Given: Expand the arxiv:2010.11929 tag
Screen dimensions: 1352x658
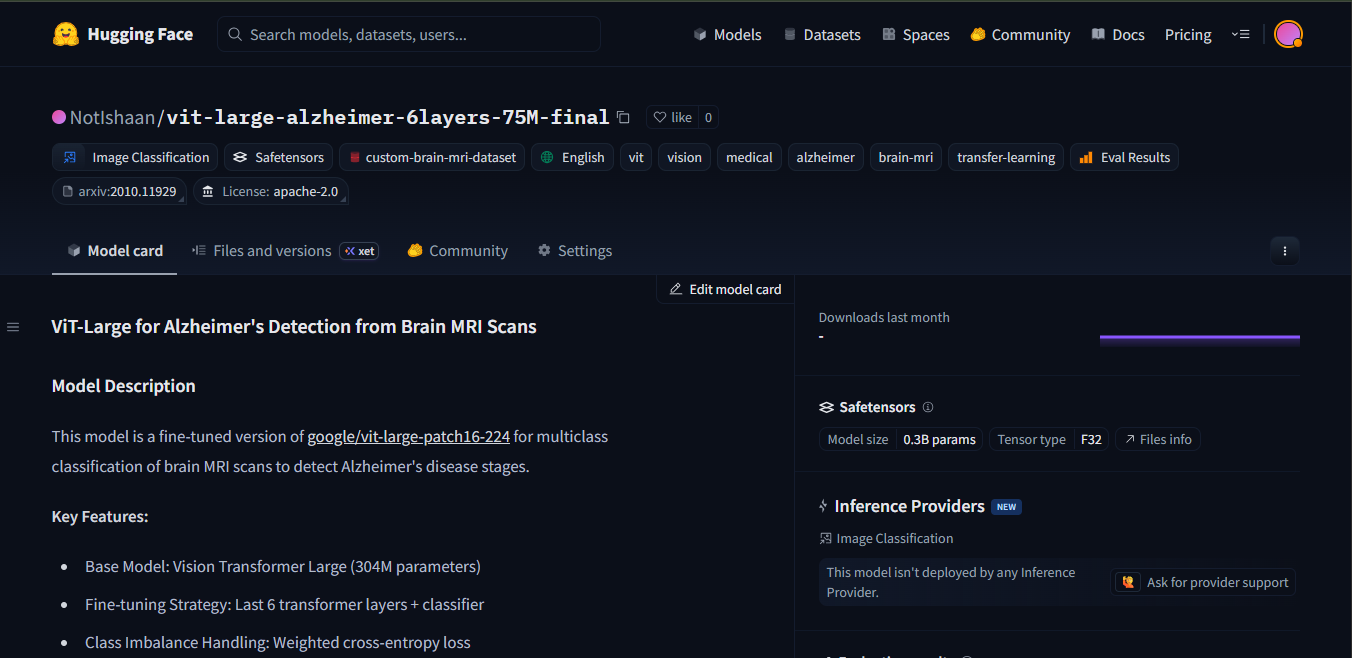Looking at the screenshot, I should (119, 191).
